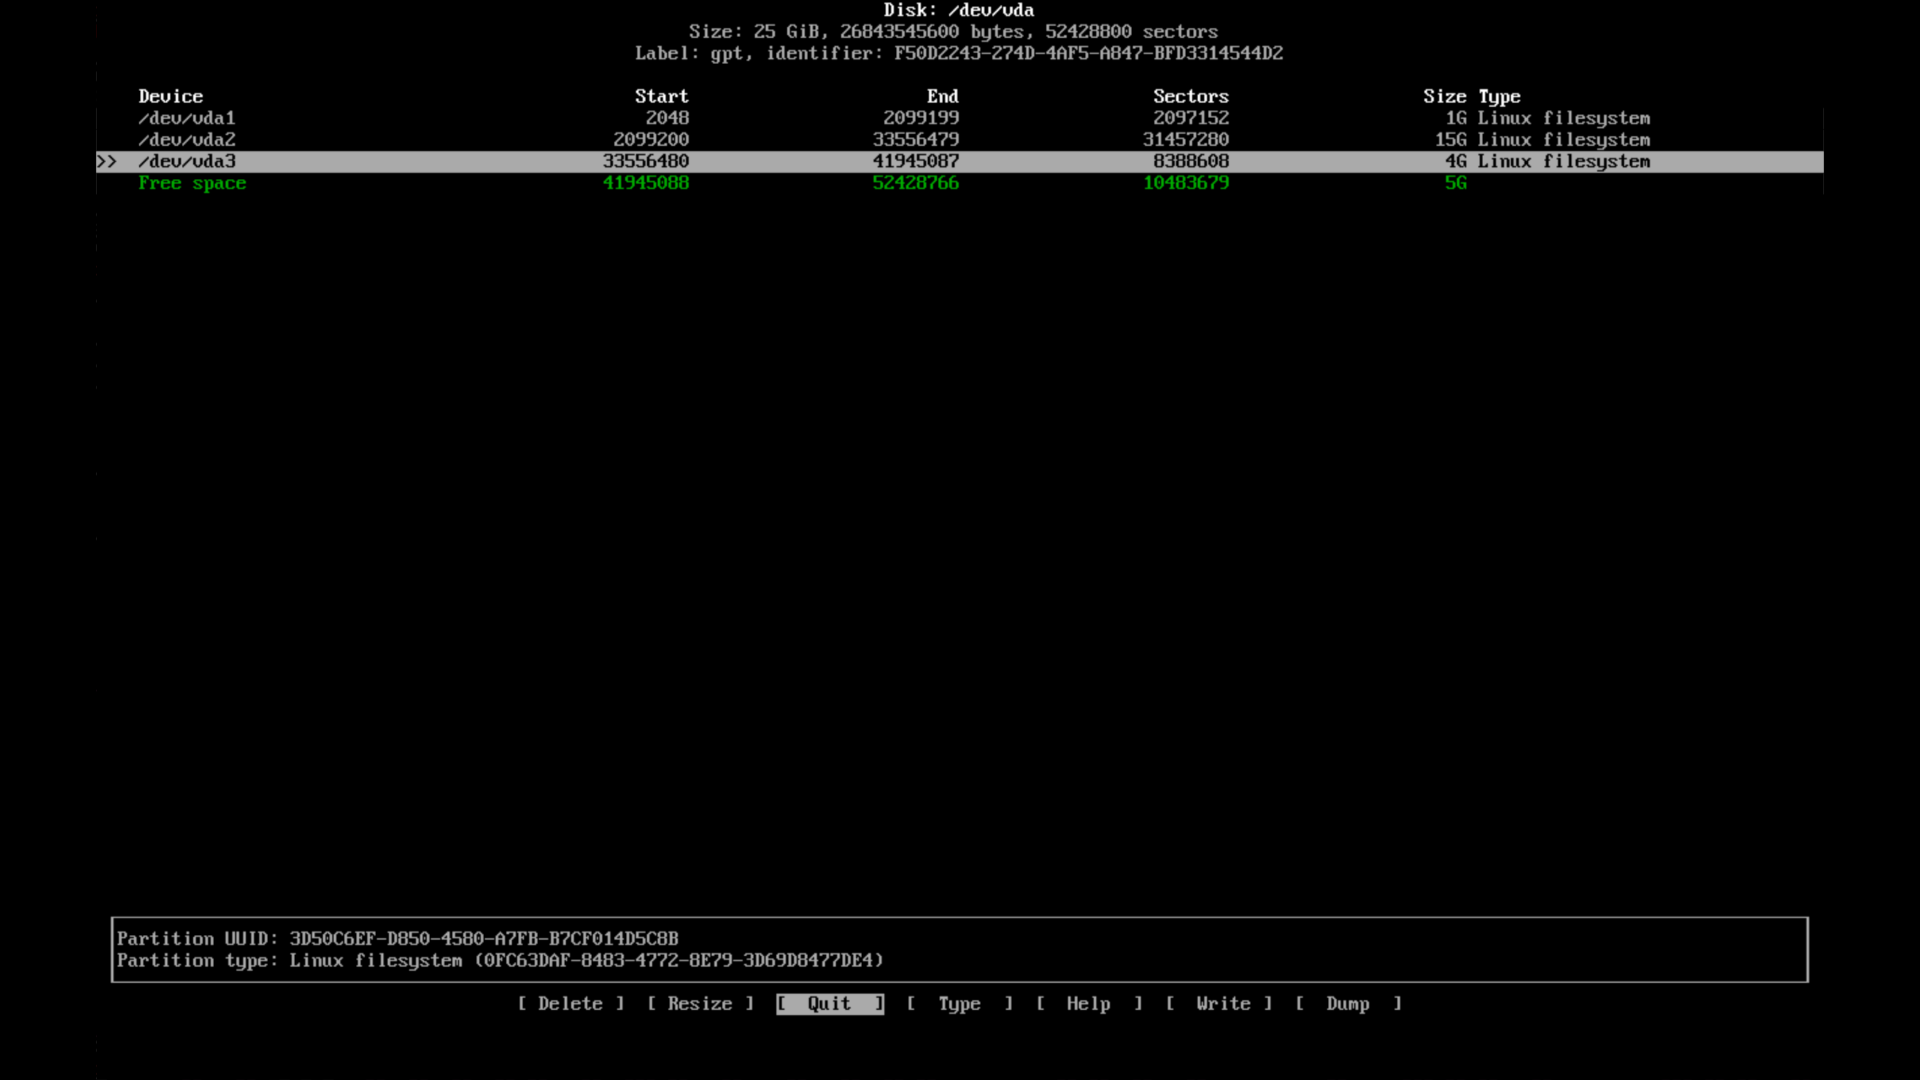Click the Sectors column header

pos(1191,96)
